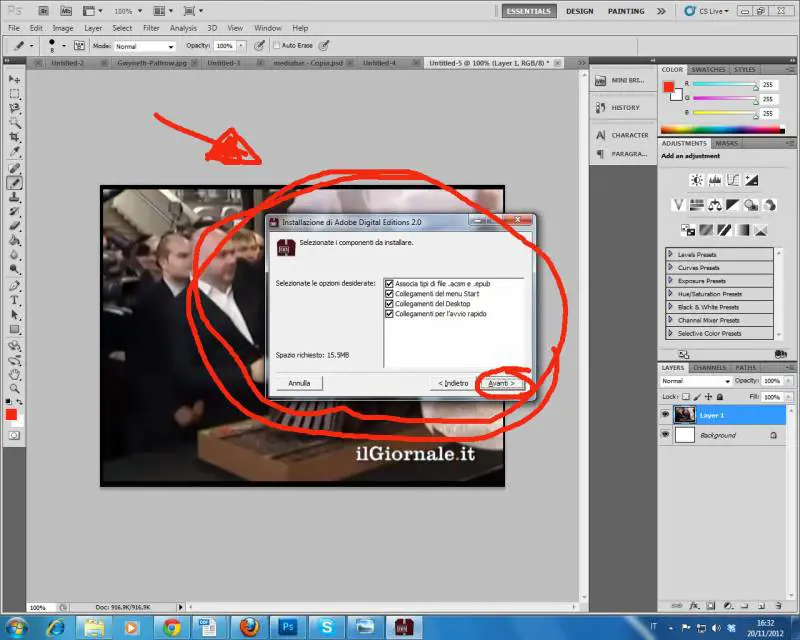This screenshot has height=640, width=800.
Task: Add a Brightness/Contrast adjustment
Action: (x=696, y=180)
